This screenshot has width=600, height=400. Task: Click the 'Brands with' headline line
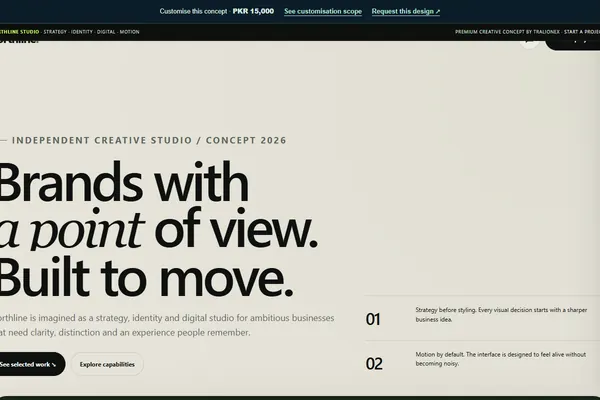click(123, 182)
